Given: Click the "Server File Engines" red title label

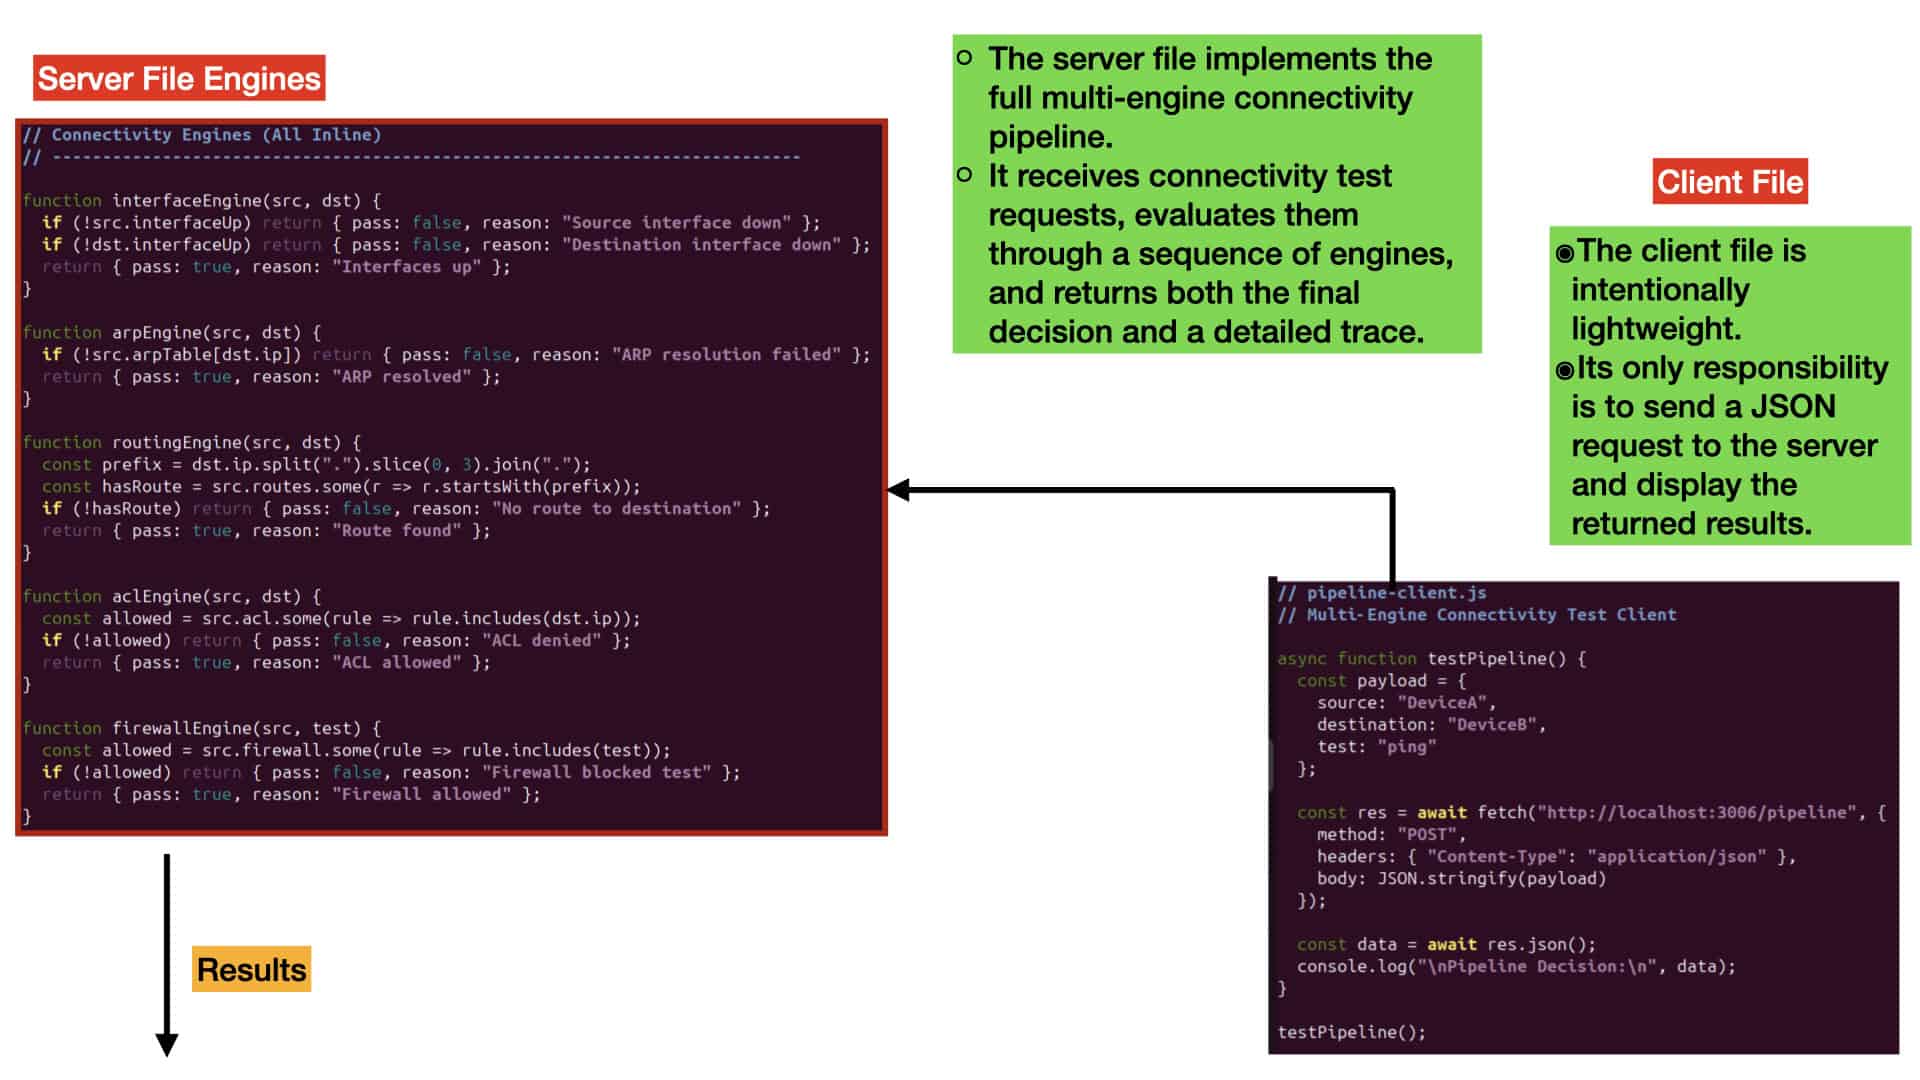Looking at the screenshot, I should pos(179,78).
